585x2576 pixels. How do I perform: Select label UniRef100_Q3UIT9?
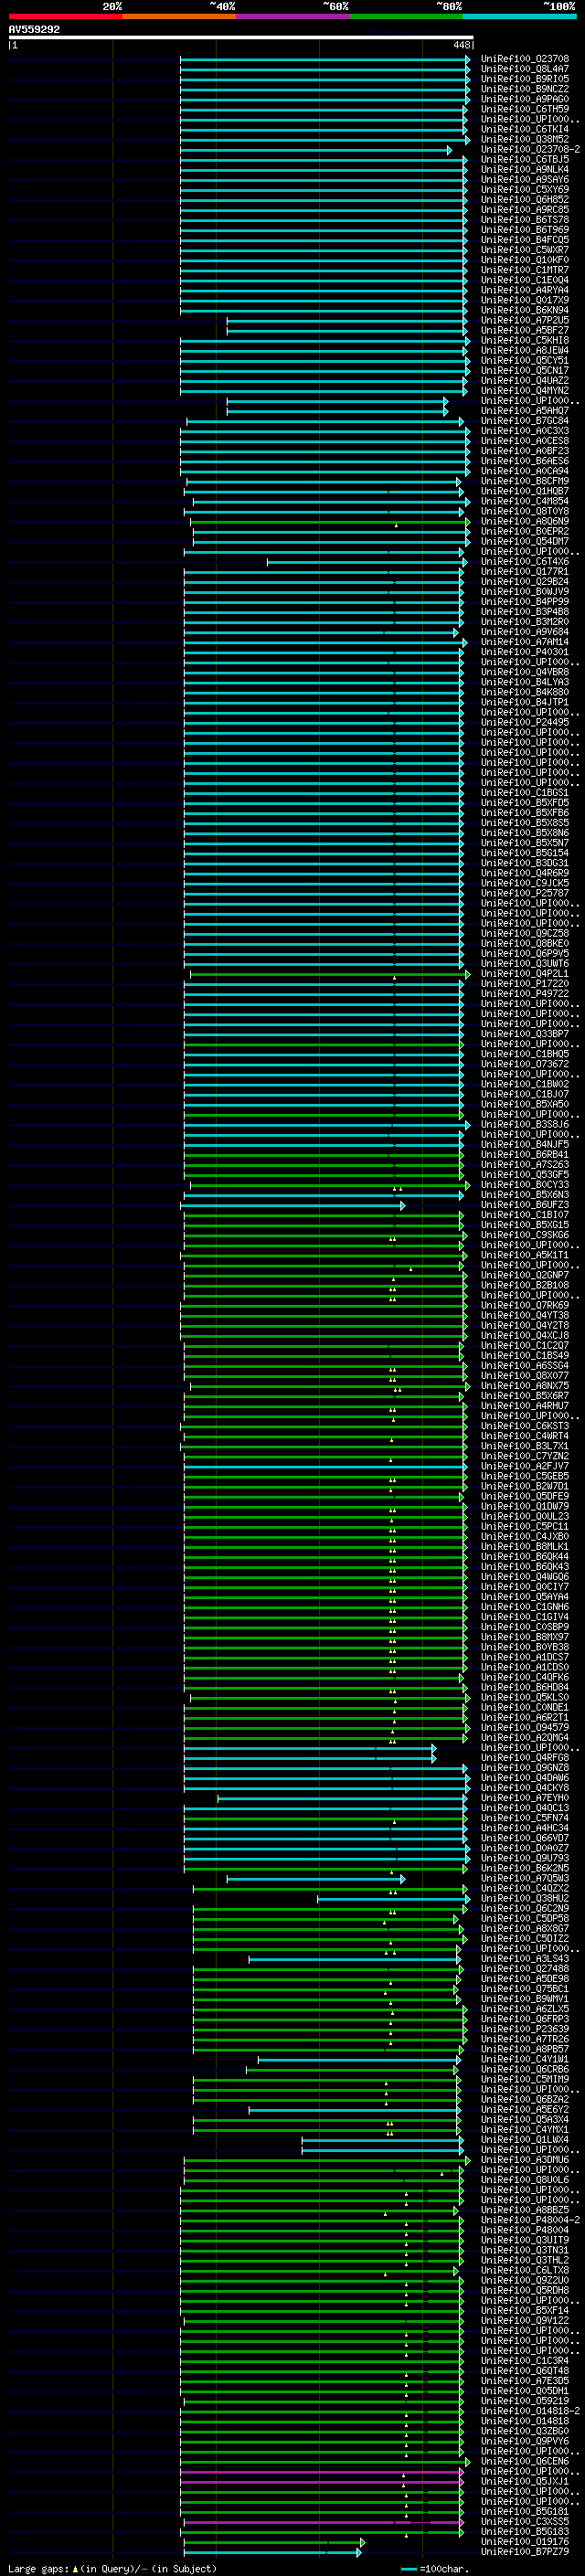pos(525,2240)
